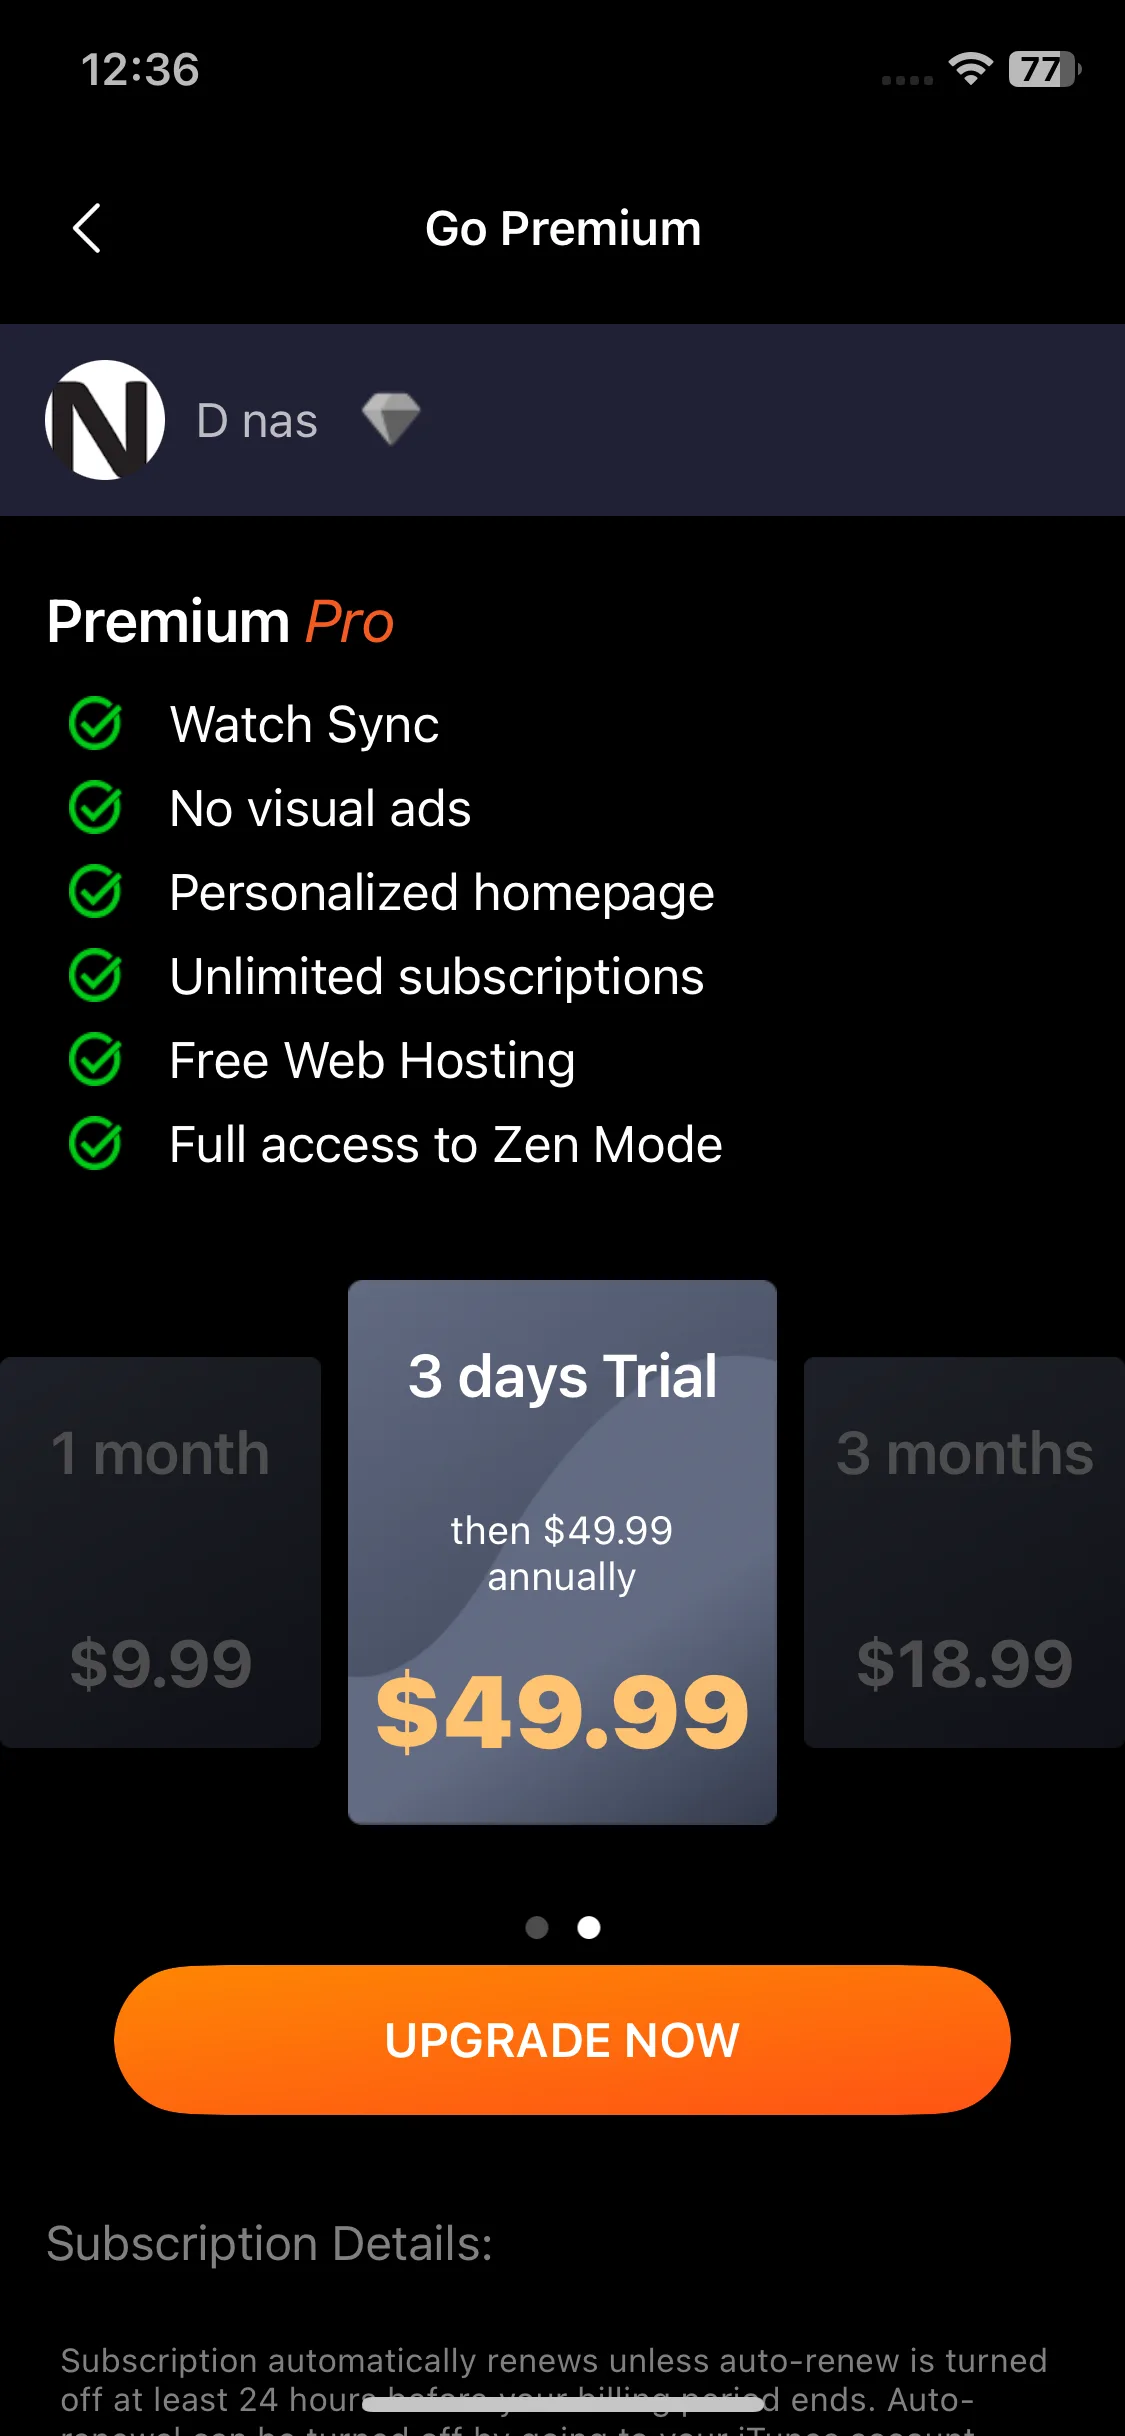Tap the D nas username label

257,421
